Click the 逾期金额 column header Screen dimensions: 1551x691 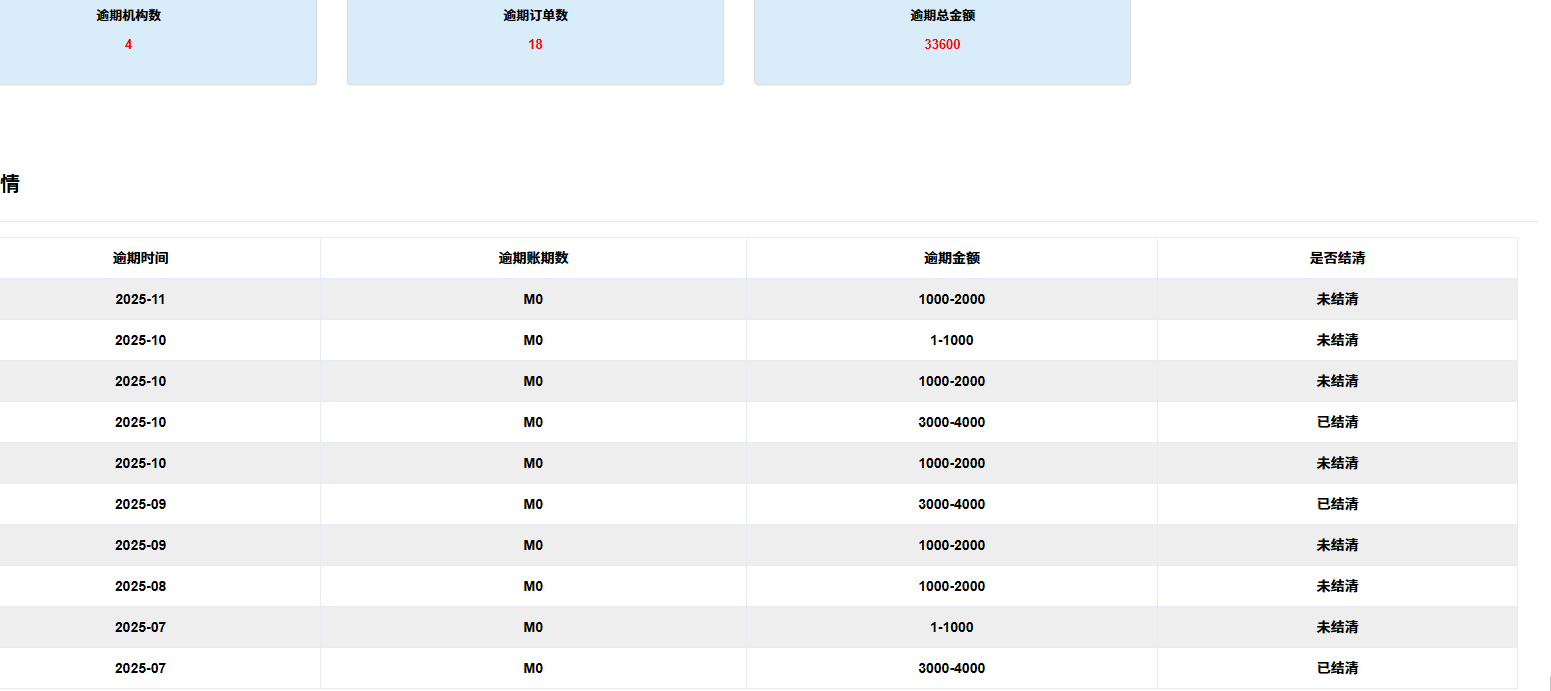951,258
